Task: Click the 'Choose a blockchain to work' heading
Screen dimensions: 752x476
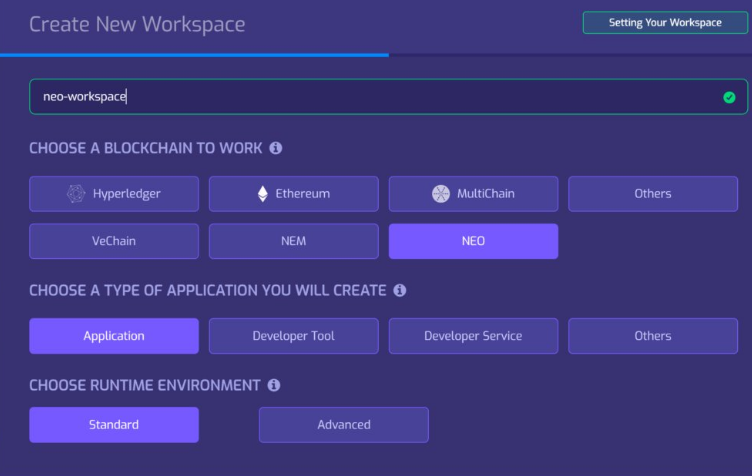Action: [146, 148]
